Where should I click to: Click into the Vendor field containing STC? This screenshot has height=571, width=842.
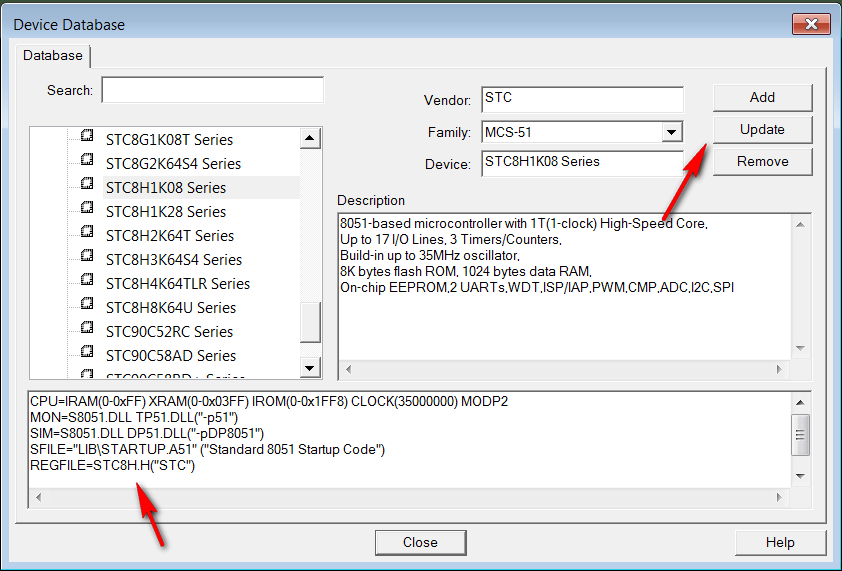(x=583, y=99)
